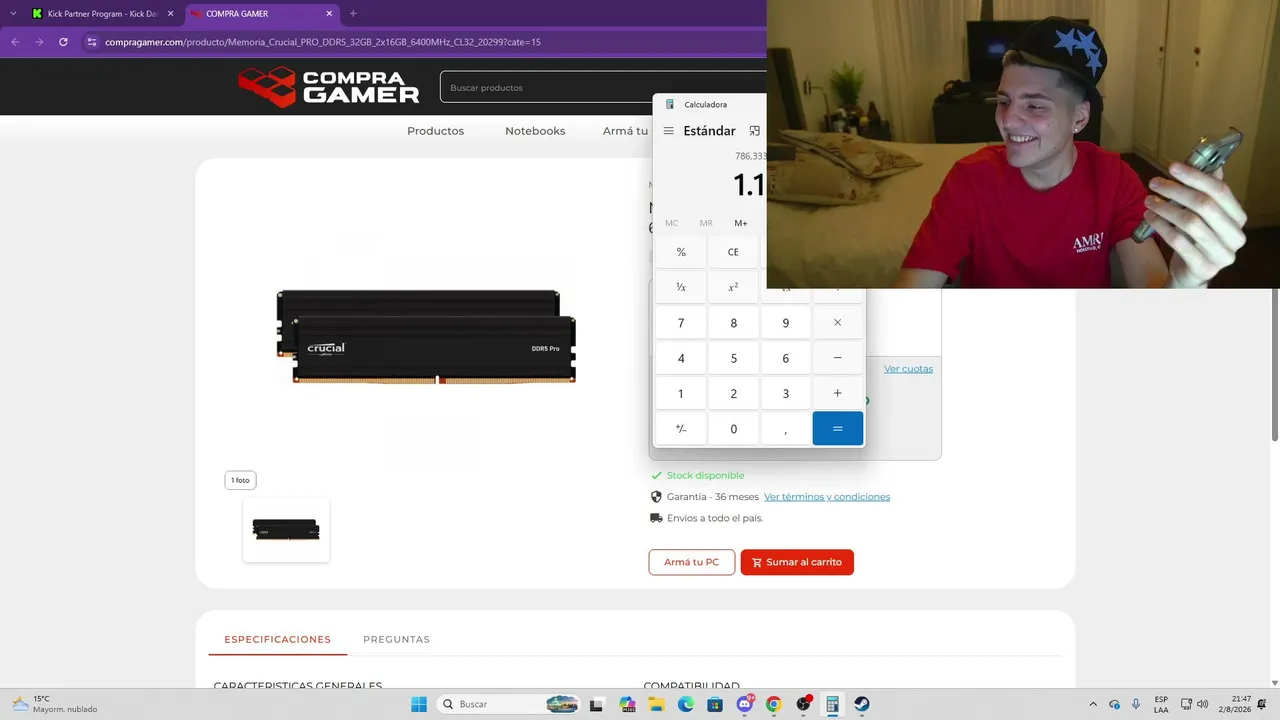This screenshot has width=1280, height=720.
Task: Open Microsoft Store from the taskbar
Action: [x=715, y=704]
